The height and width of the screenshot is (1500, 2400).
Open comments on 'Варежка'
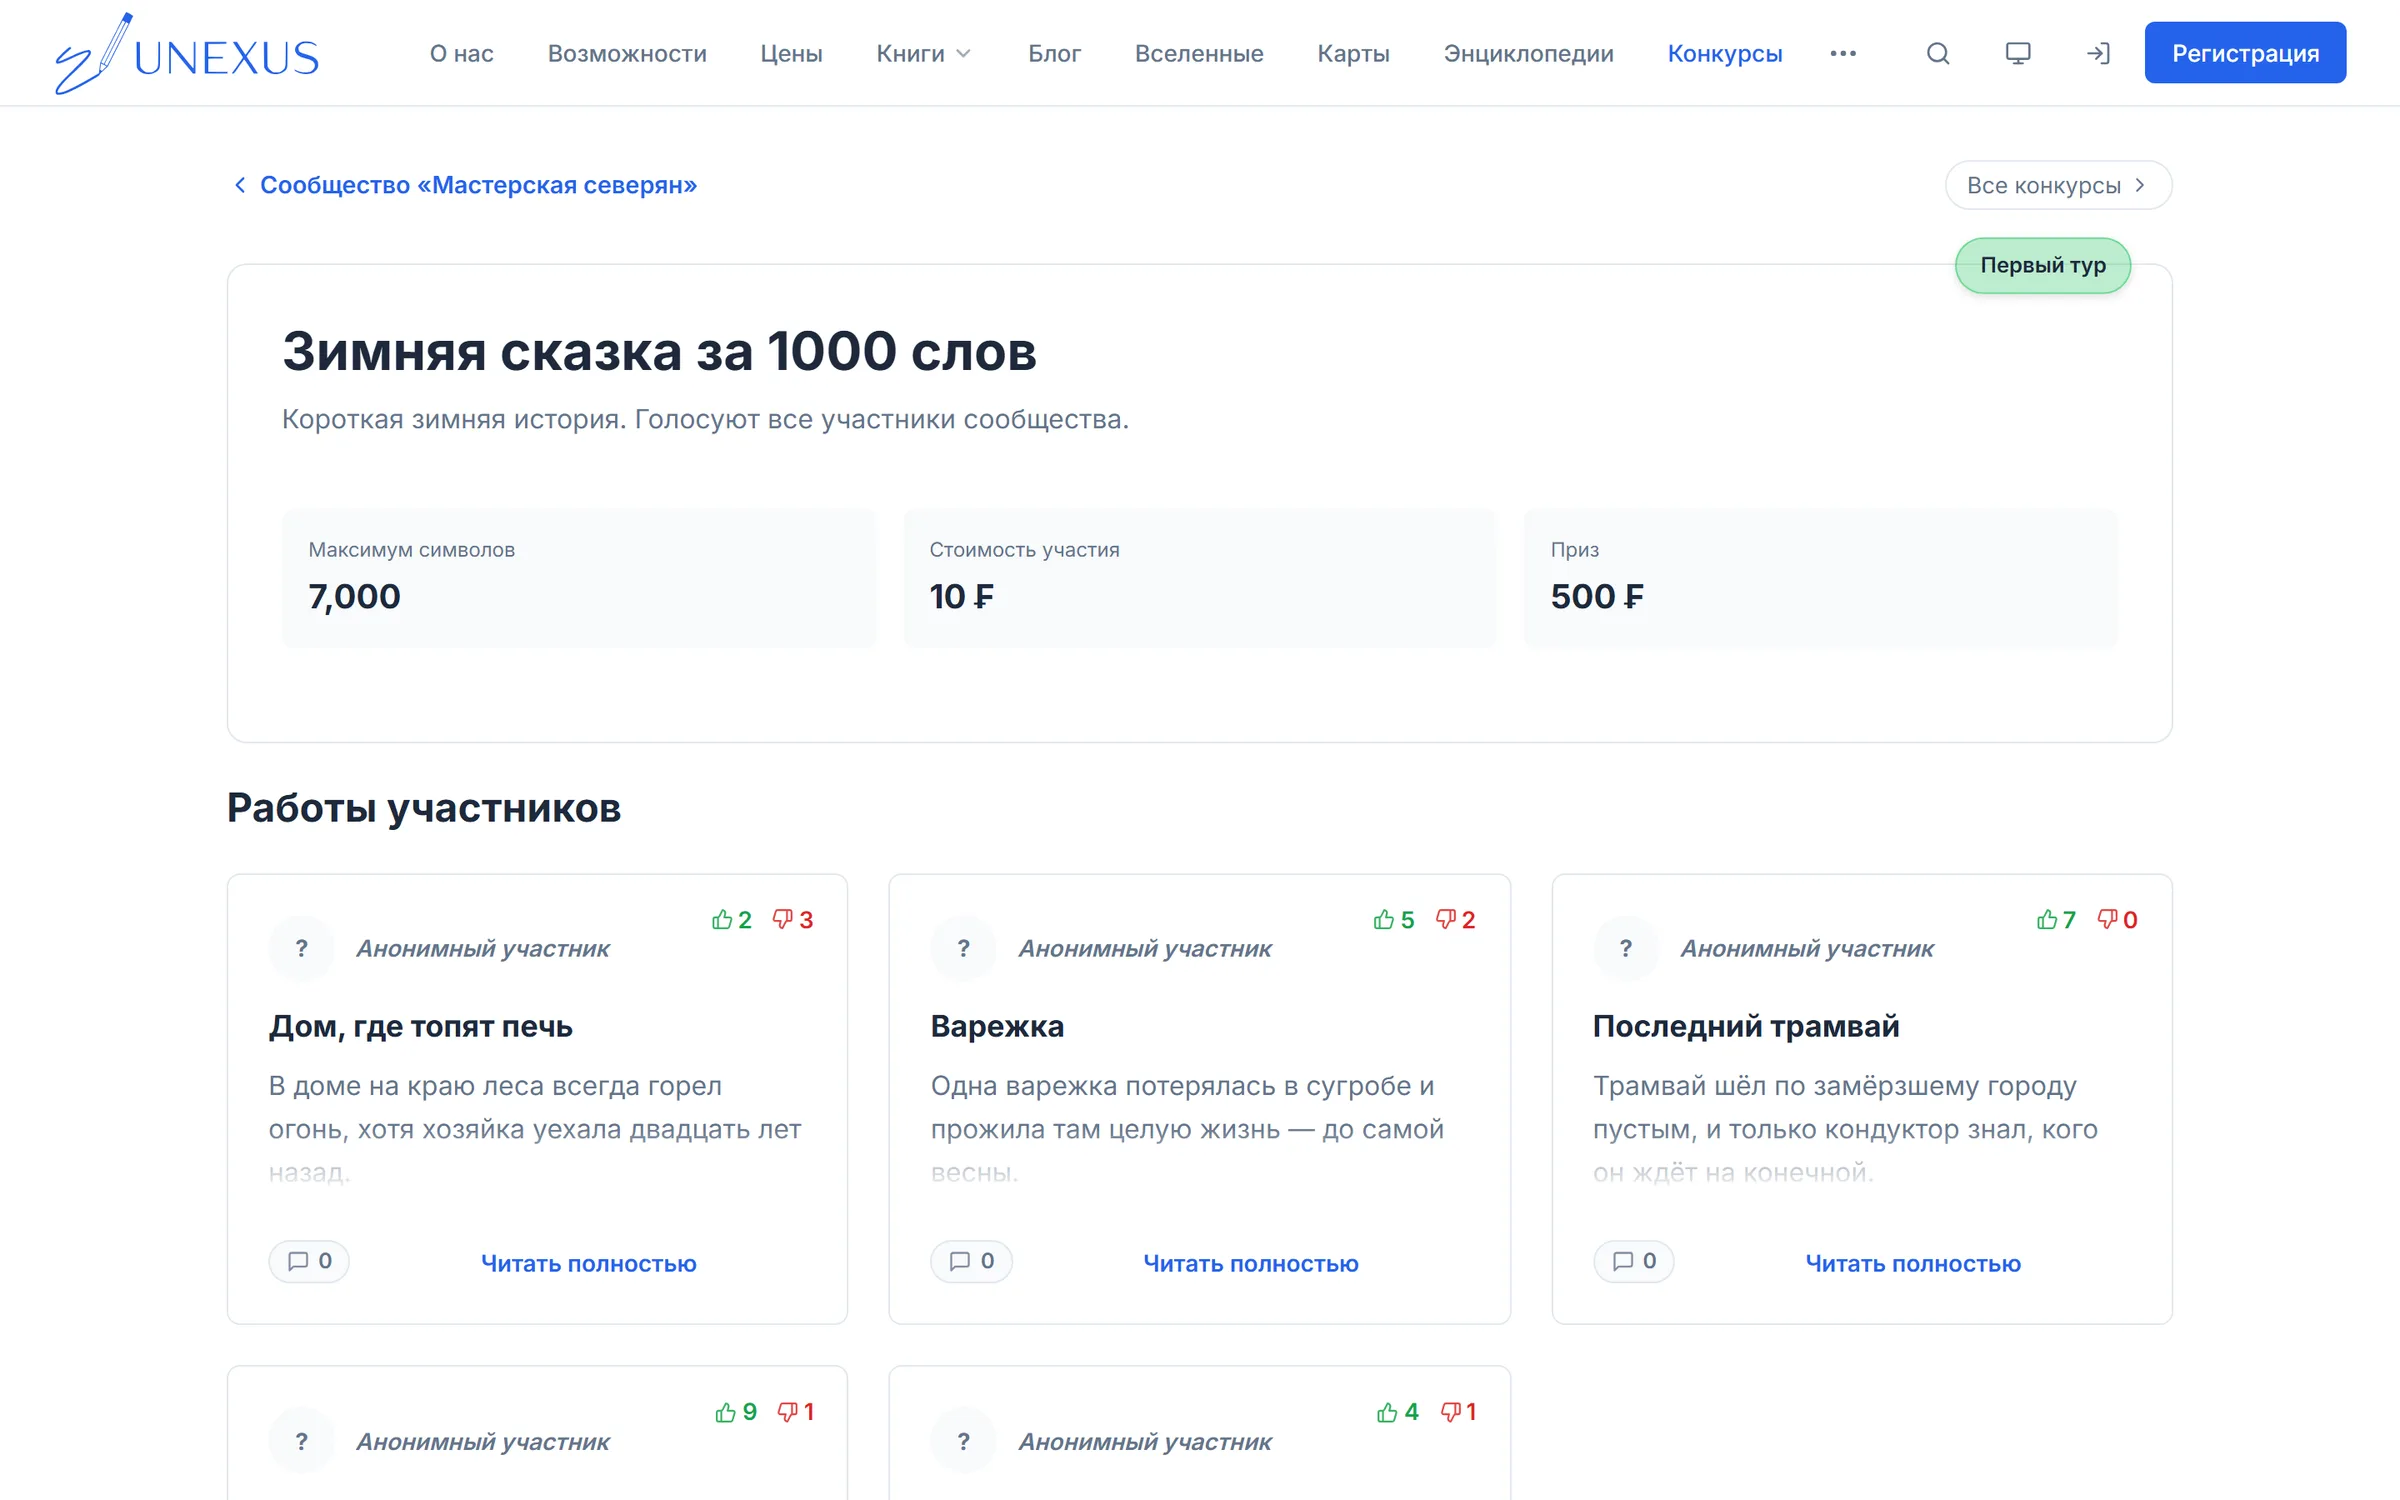point(971,1261)
